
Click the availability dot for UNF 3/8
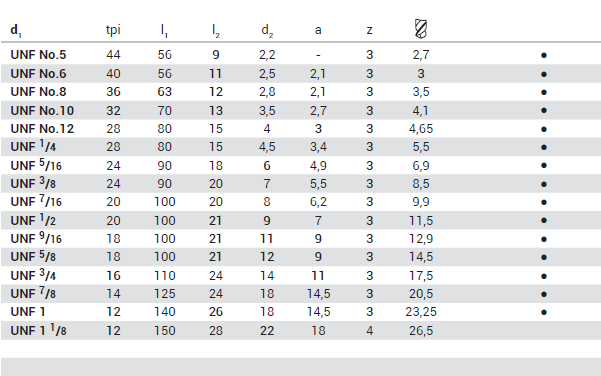[544, 184]
